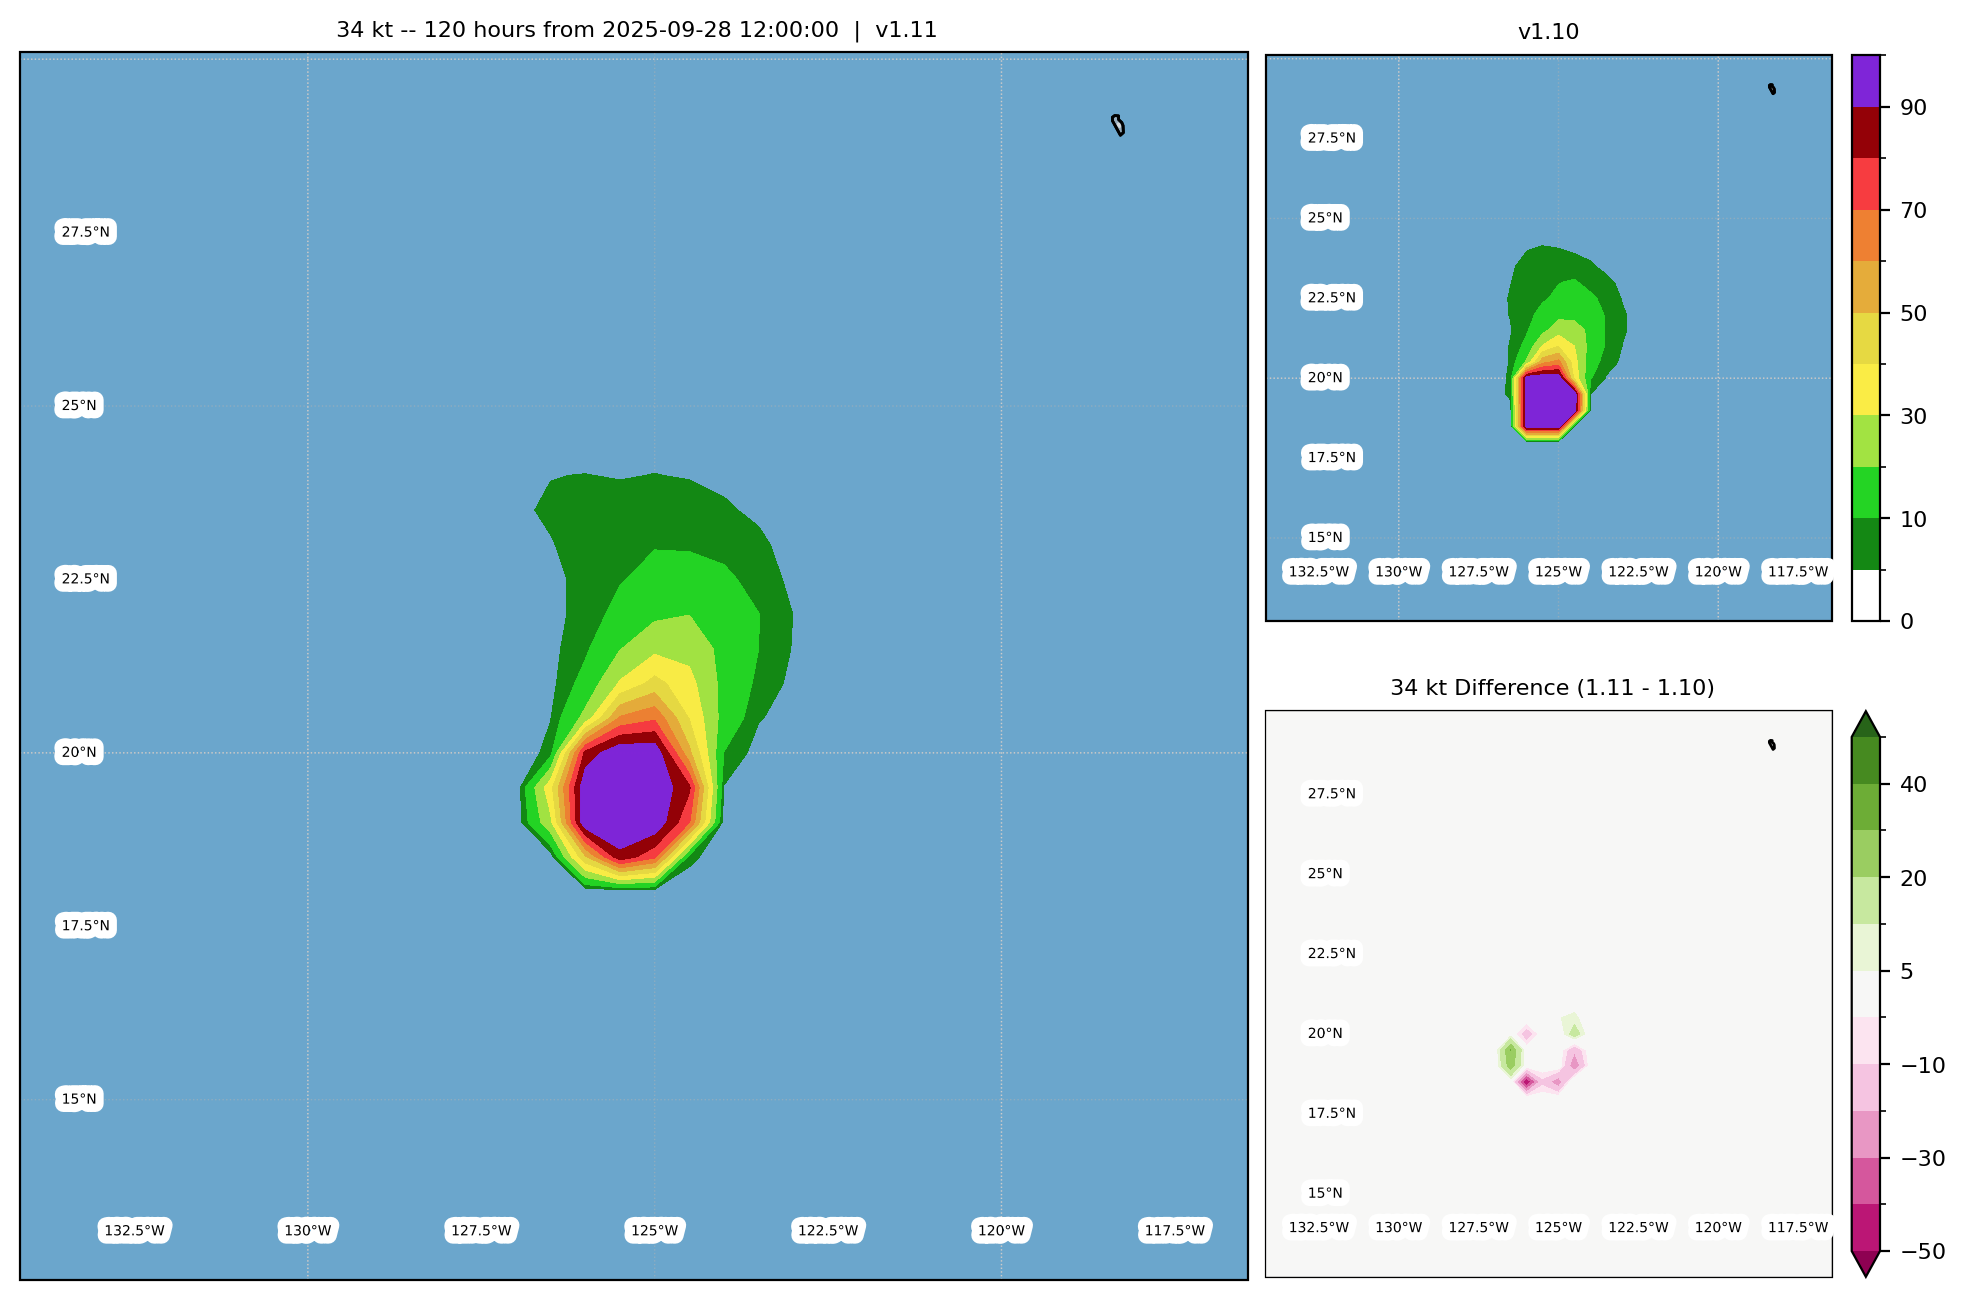Click the dark red colorbar swatch below 90
Image resolution: width=1966 pixels, height=1300 pixels.
coord(1866,132)
